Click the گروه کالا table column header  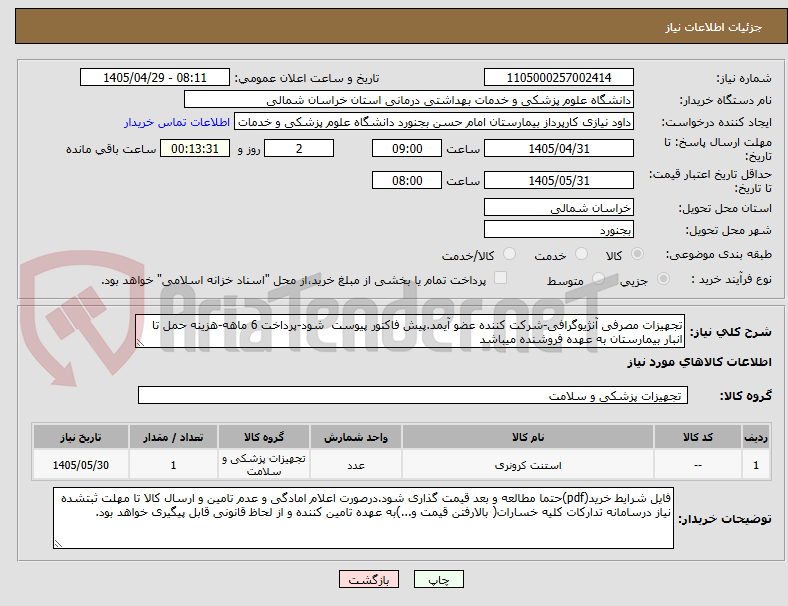pyautogui.click(x=264, y=437)
